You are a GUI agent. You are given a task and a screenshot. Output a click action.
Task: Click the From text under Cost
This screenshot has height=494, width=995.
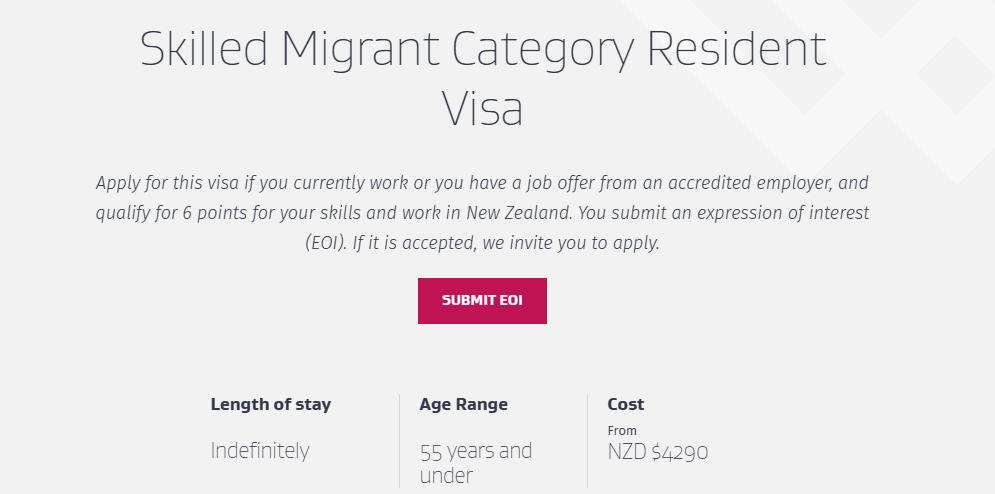pyautogui.click(x=622, y=431)
